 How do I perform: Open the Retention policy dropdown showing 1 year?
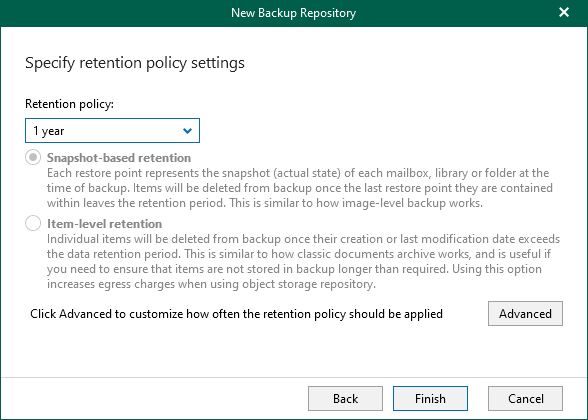point(112,130)
